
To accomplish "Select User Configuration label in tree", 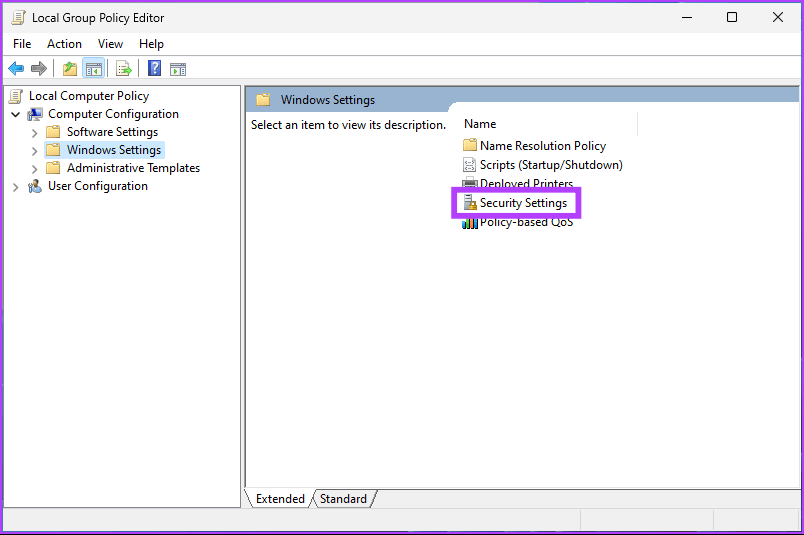I will pyautogui.click(x=98, y=186).
